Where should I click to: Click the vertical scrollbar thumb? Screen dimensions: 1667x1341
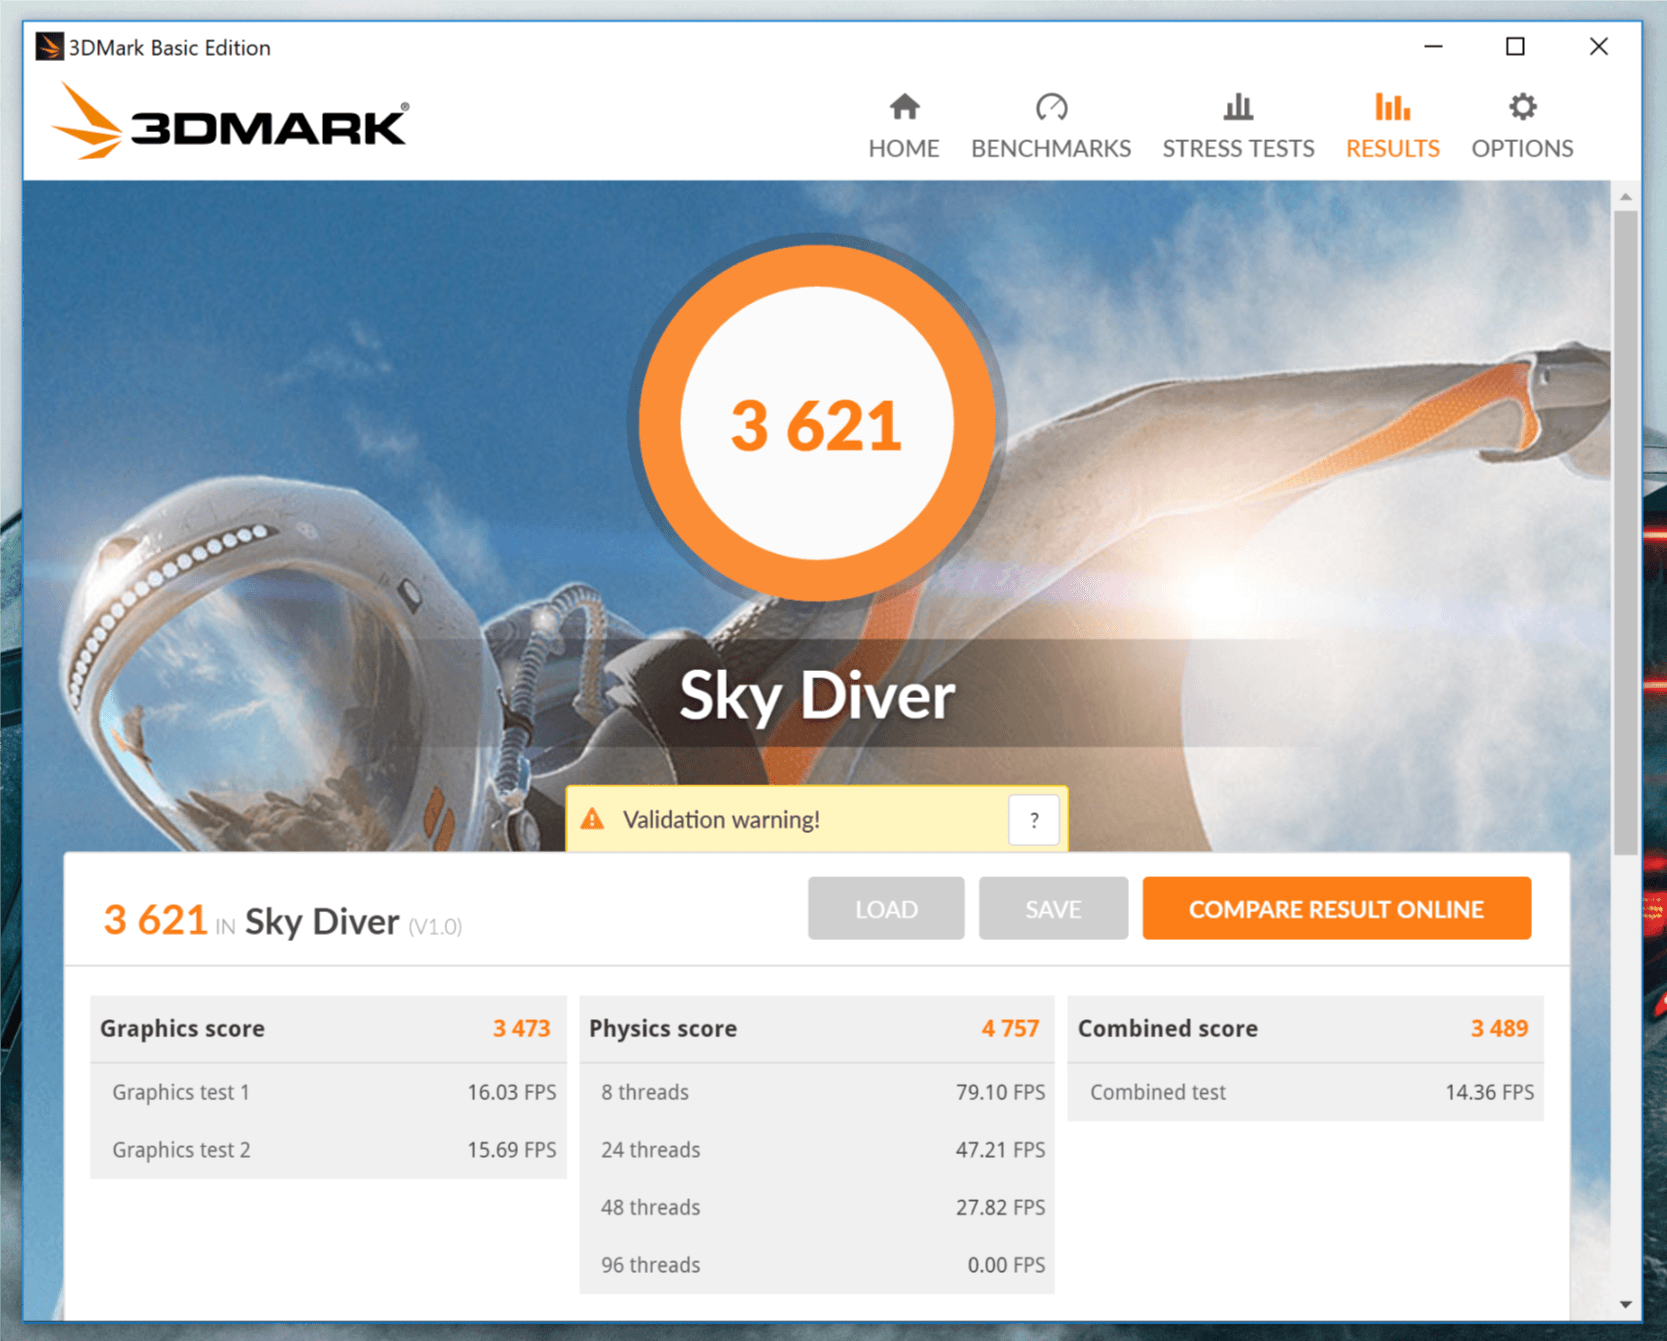click(x=1626, y=532)
